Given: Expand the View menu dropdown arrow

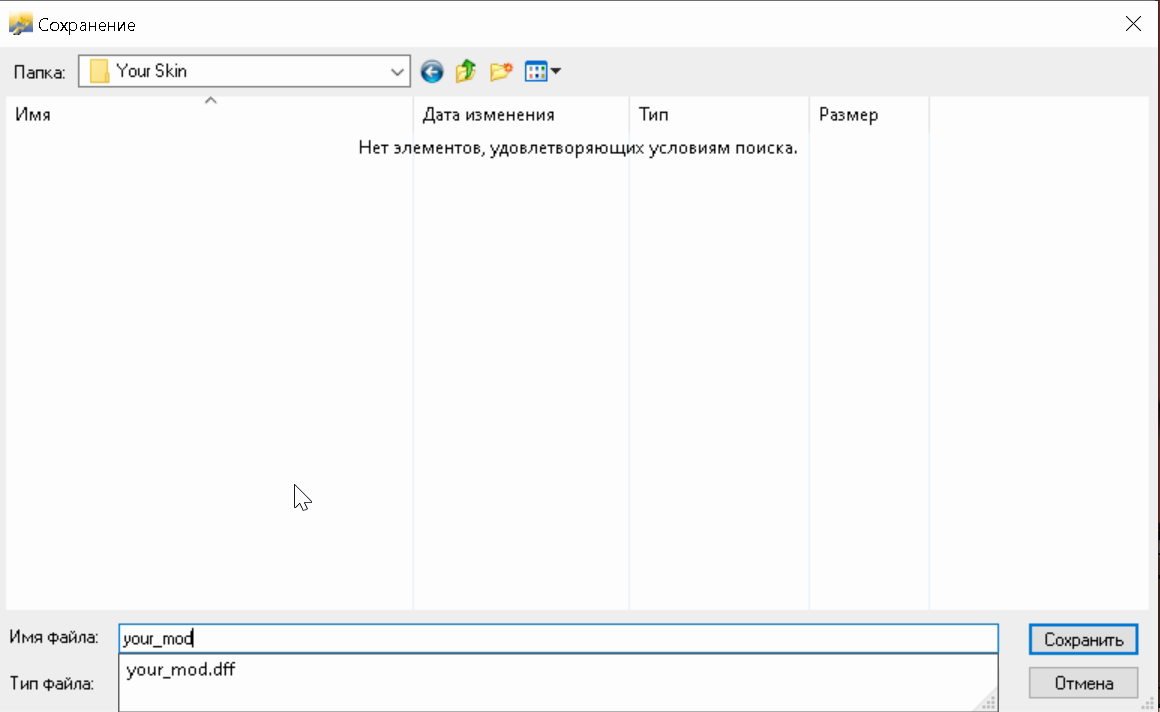Looking at the screenshot, I should coord(556,72).
